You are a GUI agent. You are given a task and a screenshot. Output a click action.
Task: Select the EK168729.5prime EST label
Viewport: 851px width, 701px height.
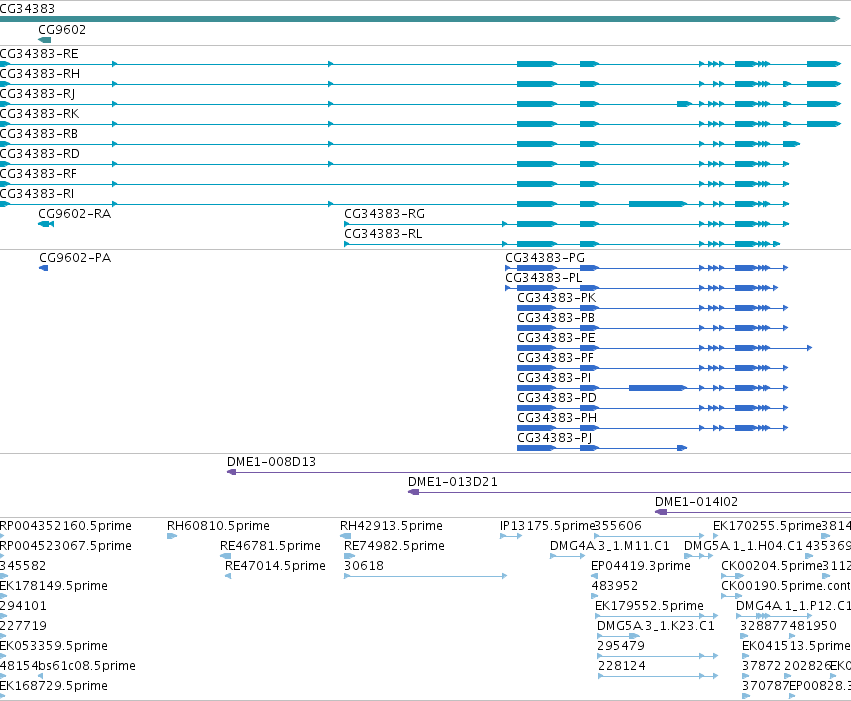coord(54,687)
